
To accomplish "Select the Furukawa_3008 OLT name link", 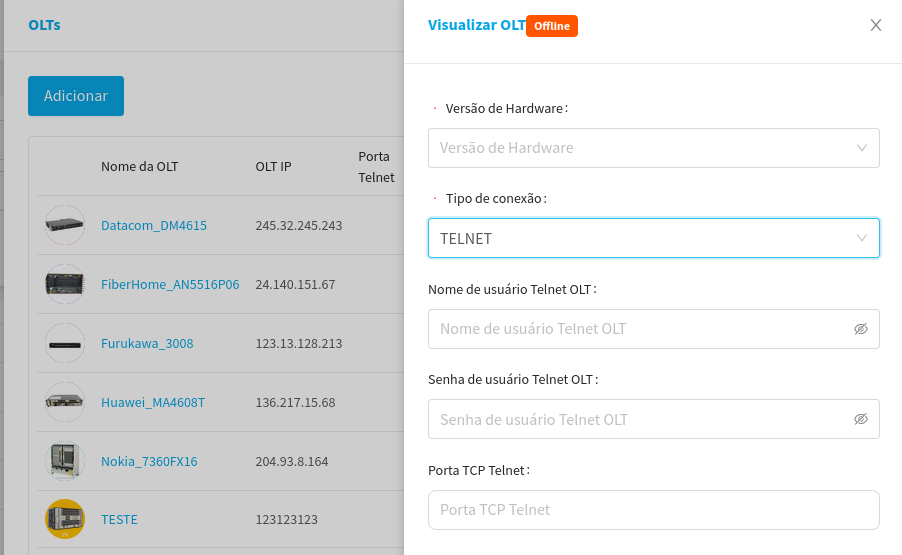I will coord(147,343).
